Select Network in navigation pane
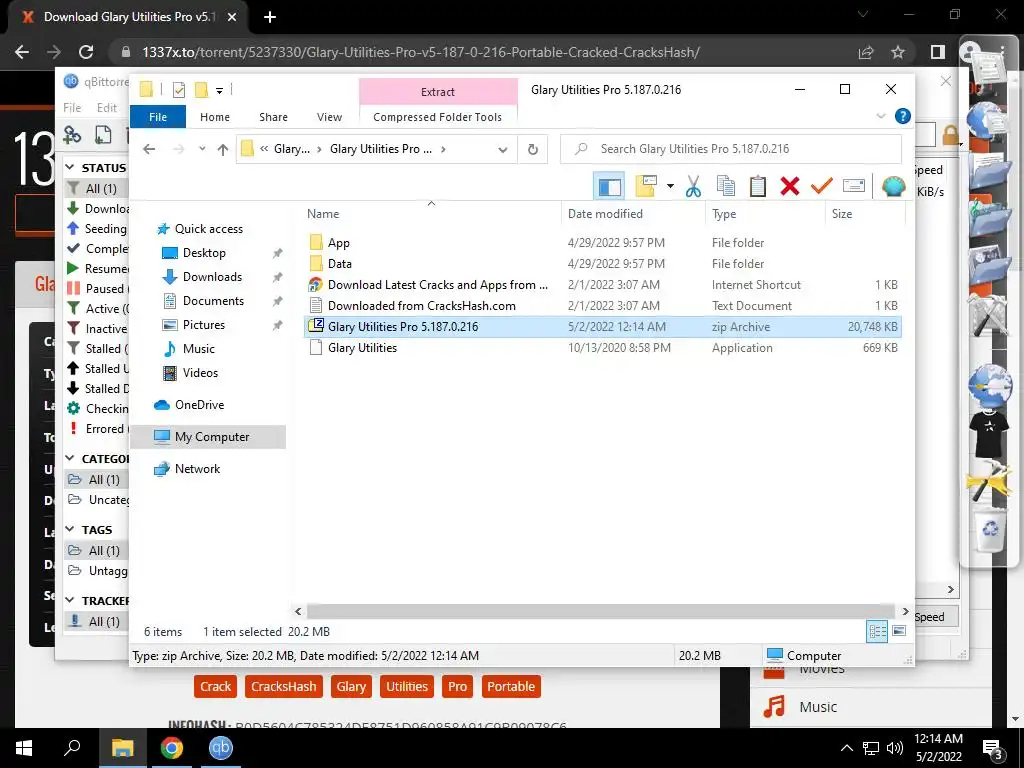This screenshot has width=1024, height=768. 197,469
